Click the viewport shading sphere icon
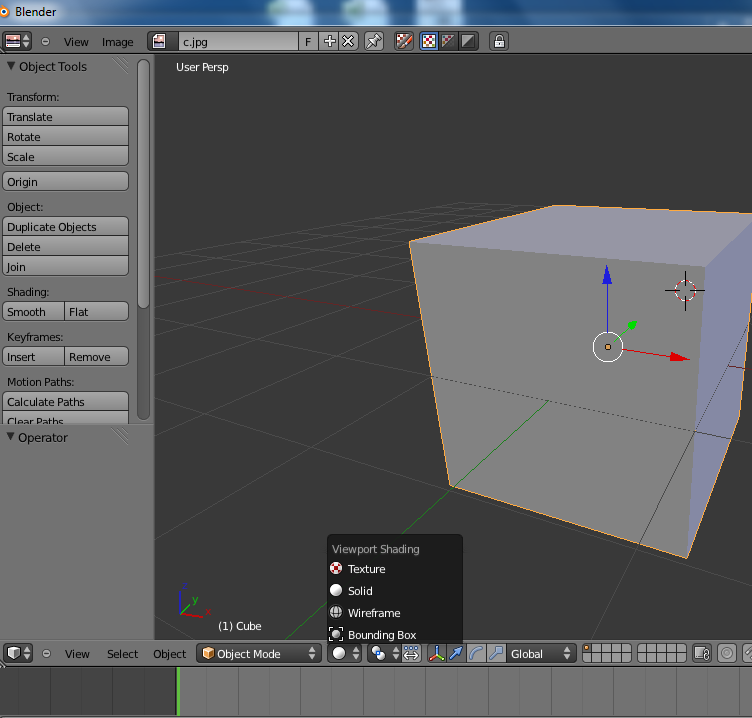Screen dimensions: 752x718 pos(339,653)
